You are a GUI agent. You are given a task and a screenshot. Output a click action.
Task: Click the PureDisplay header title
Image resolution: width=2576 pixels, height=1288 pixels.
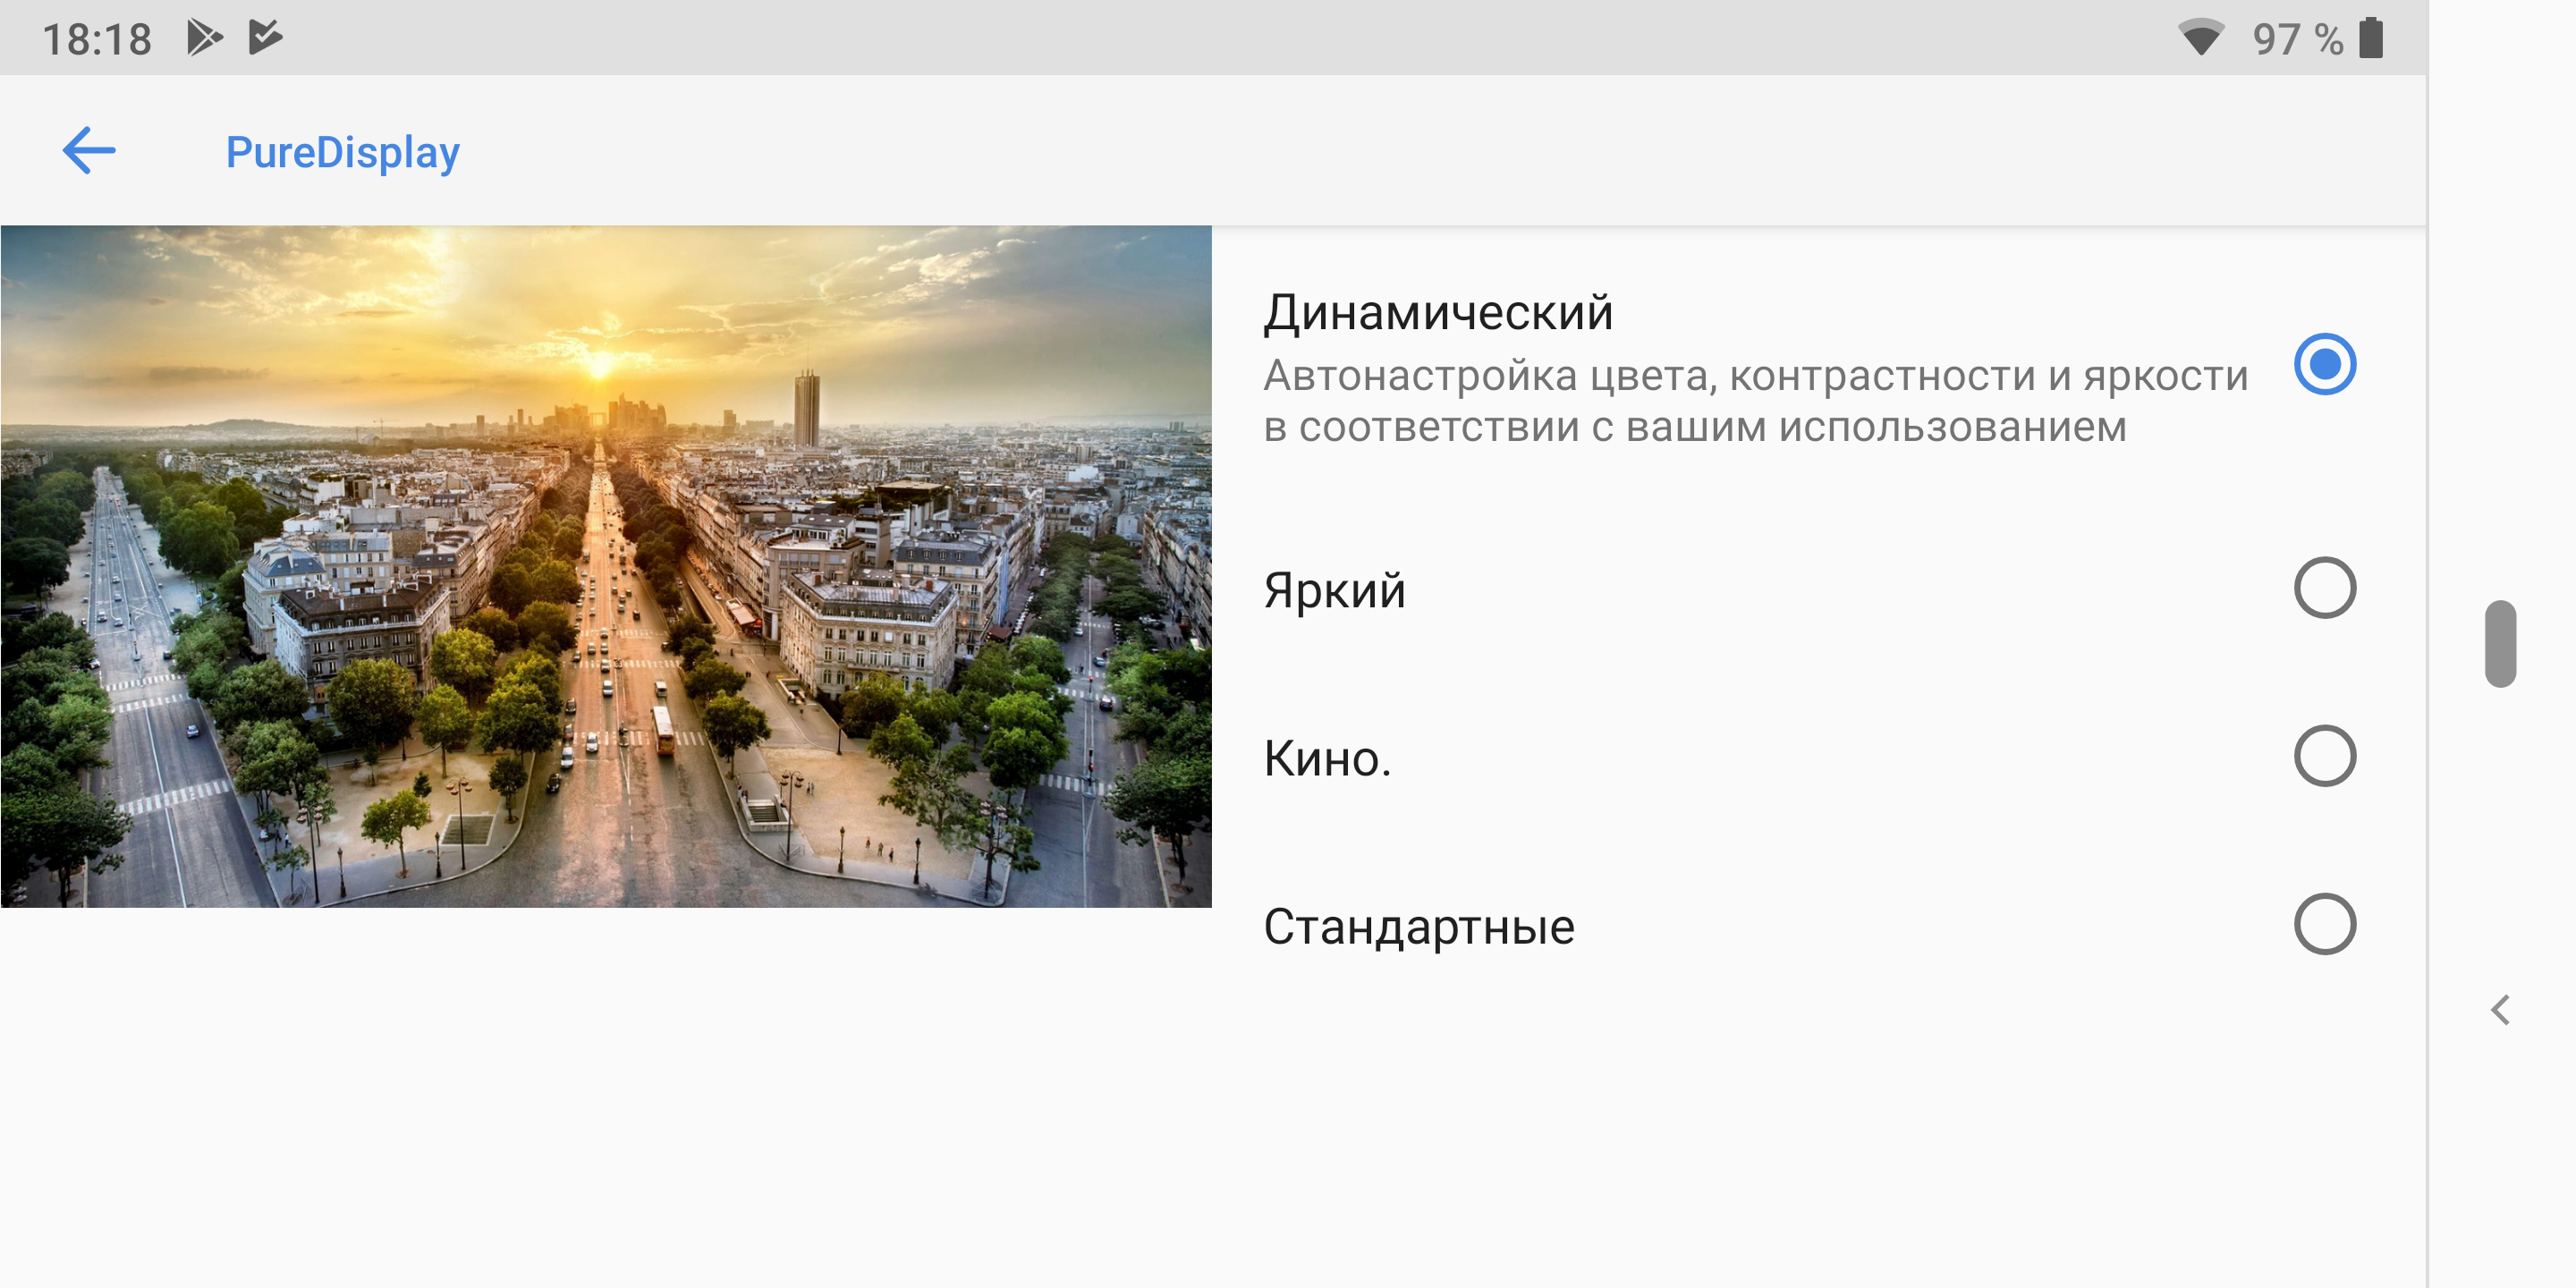tap(342, 152)
